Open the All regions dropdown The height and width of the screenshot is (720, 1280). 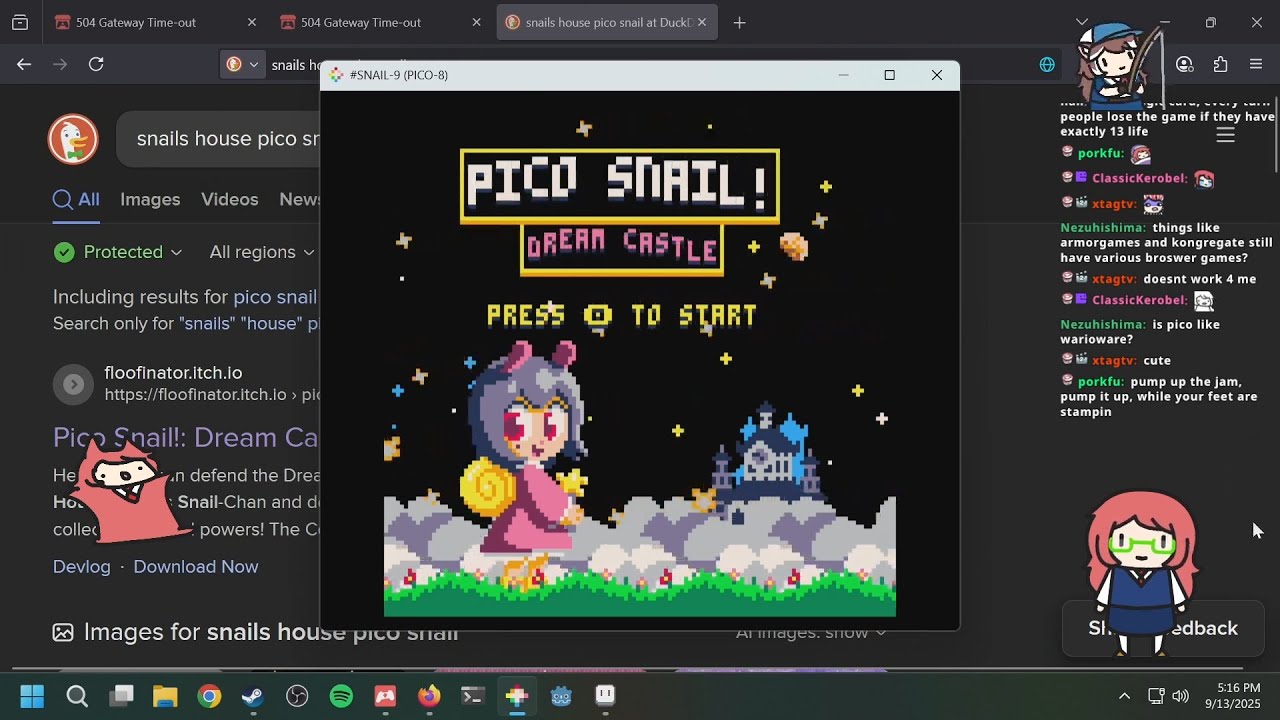(262, 252)
